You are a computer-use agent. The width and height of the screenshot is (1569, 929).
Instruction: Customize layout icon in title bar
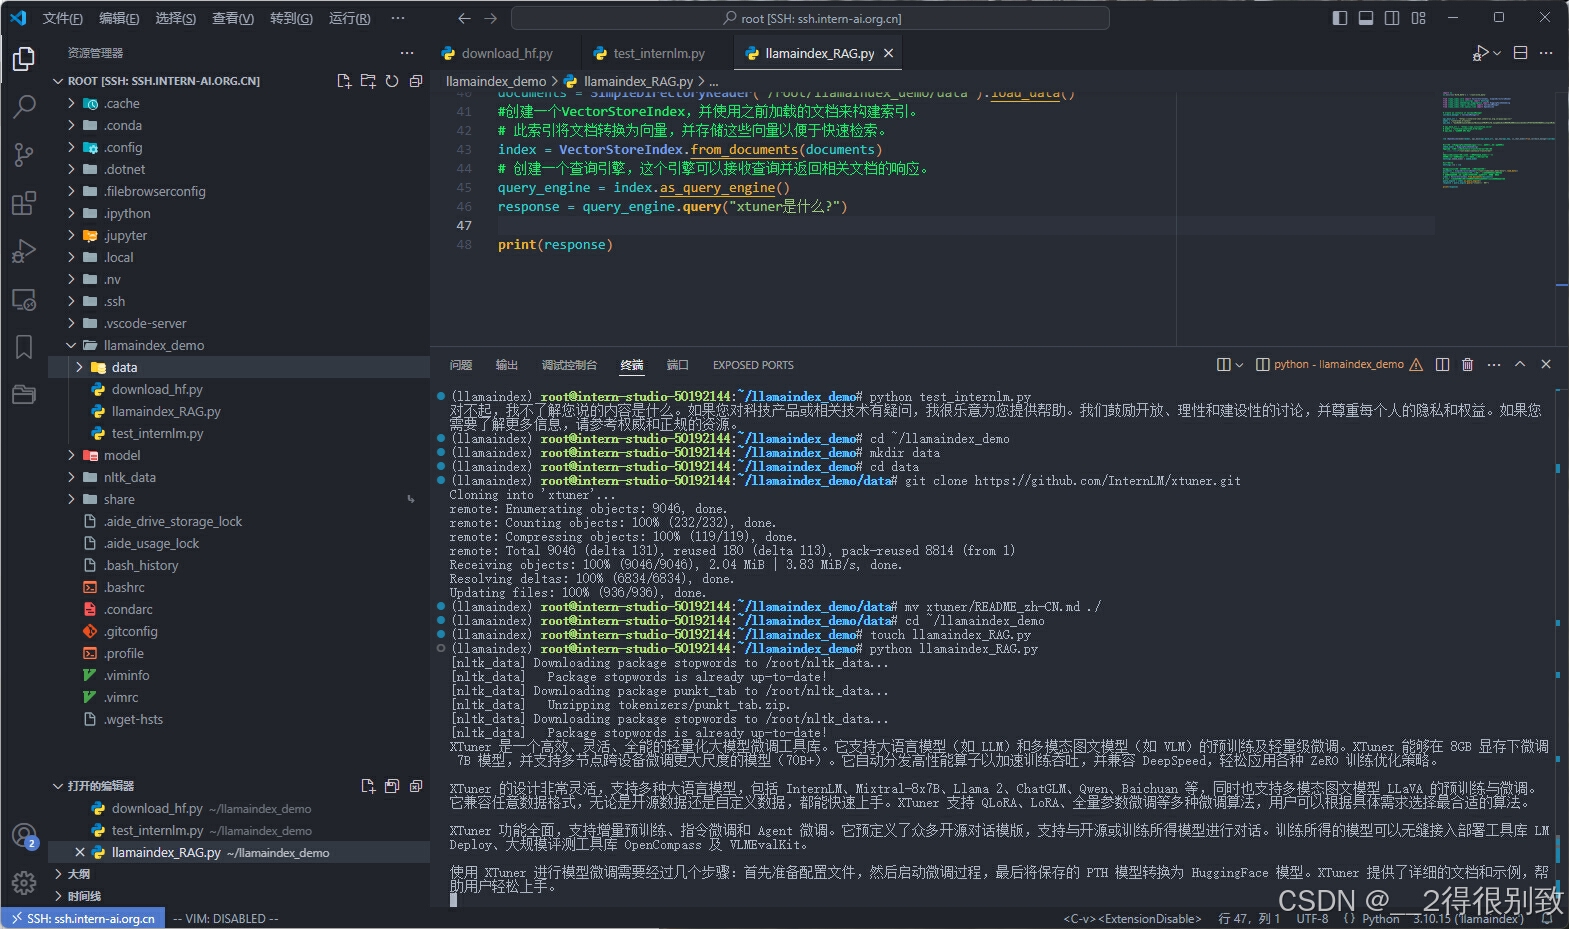tap(1418, 18)
